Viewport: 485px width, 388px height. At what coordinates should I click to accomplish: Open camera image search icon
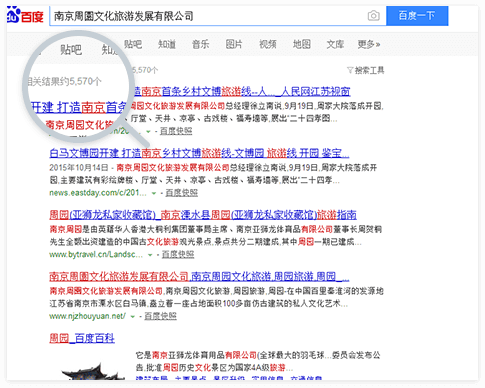(x=373, y=16)
